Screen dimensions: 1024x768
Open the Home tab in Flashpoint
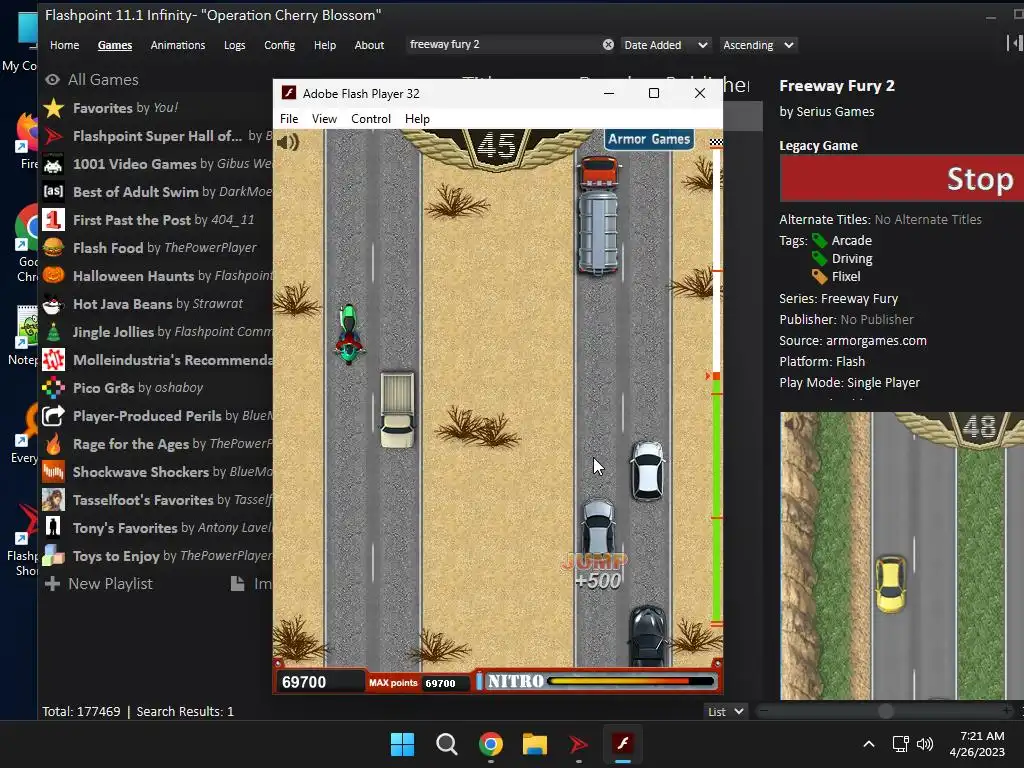(x=65, y=45)
